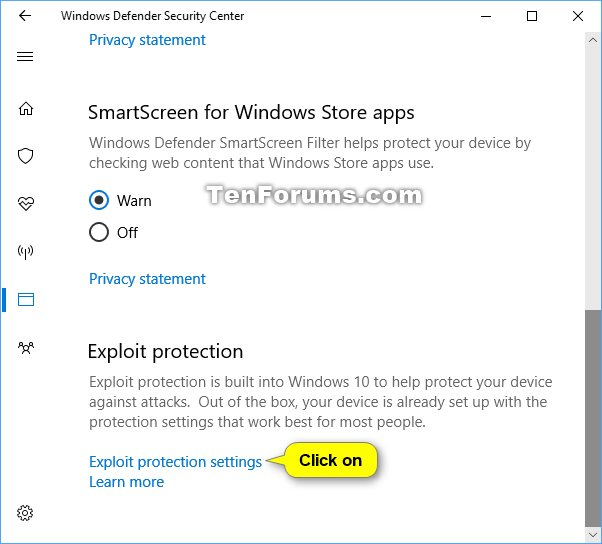Screen dimensions: 602x544
Task: Open the Learn more link
Action: [x=126, y=482]
